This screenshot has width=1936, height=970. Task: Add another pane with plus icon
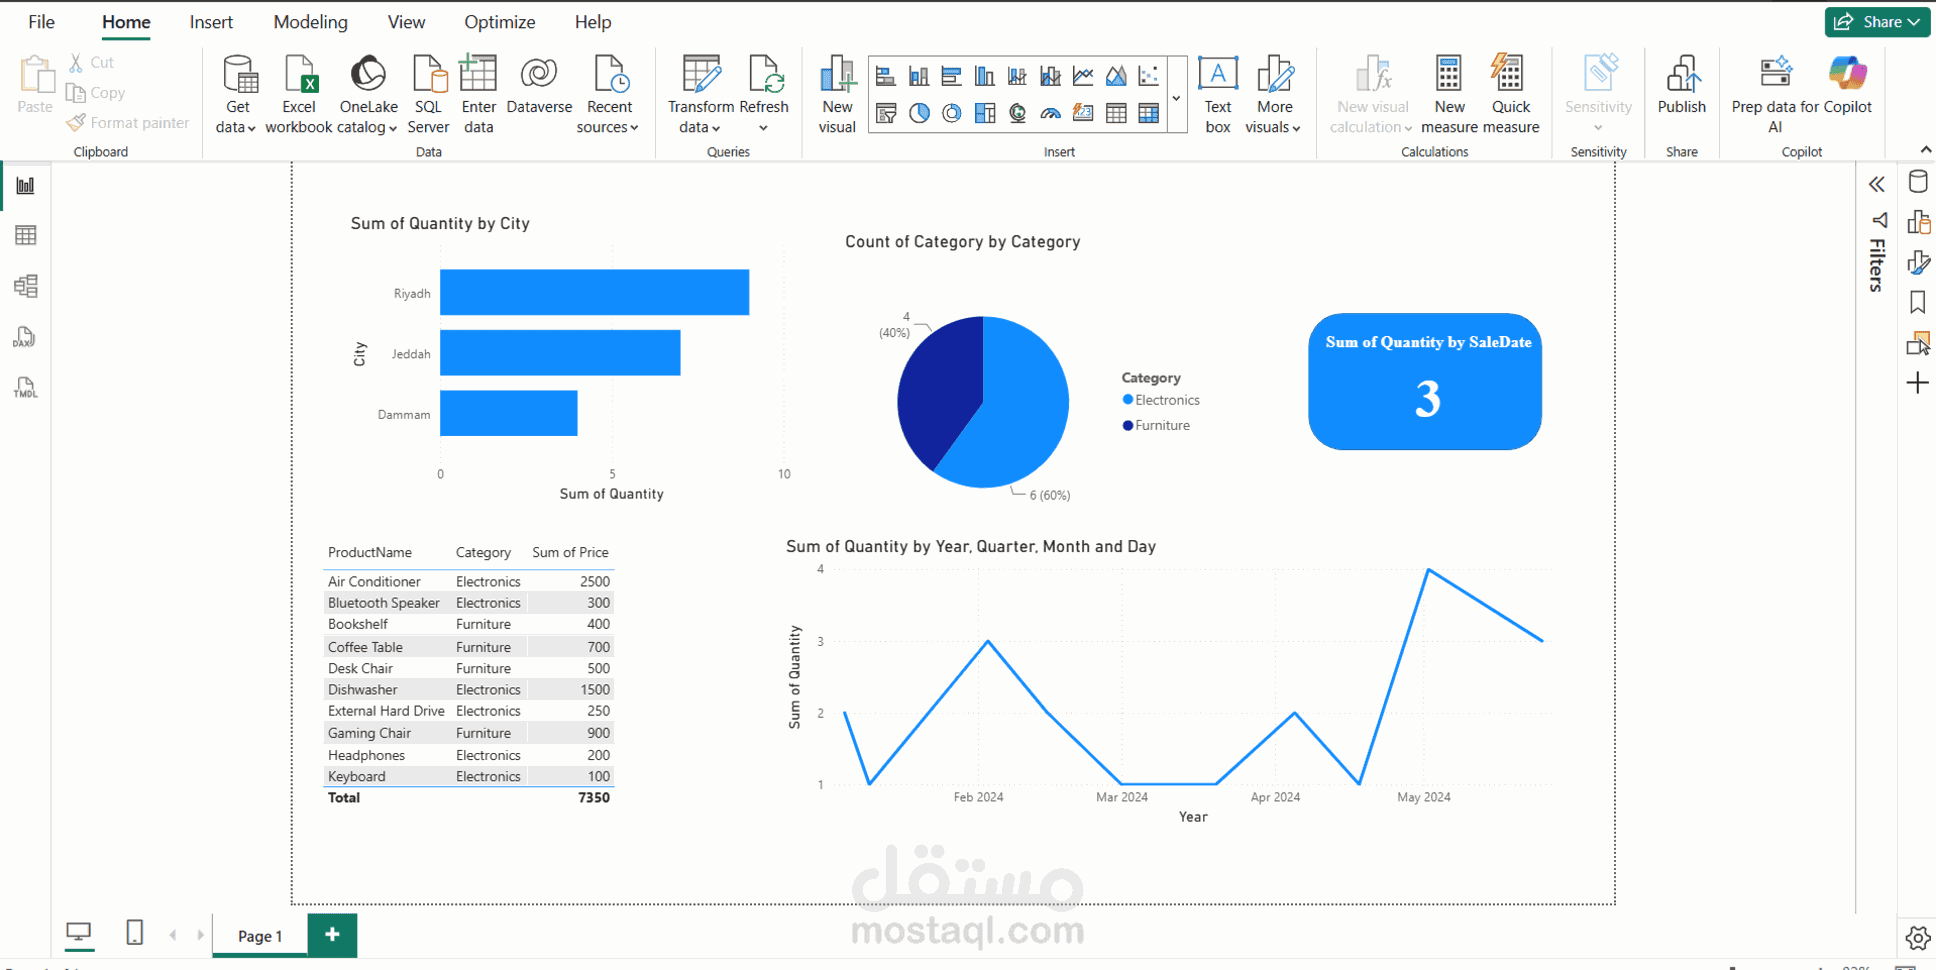coord(1917,383)
